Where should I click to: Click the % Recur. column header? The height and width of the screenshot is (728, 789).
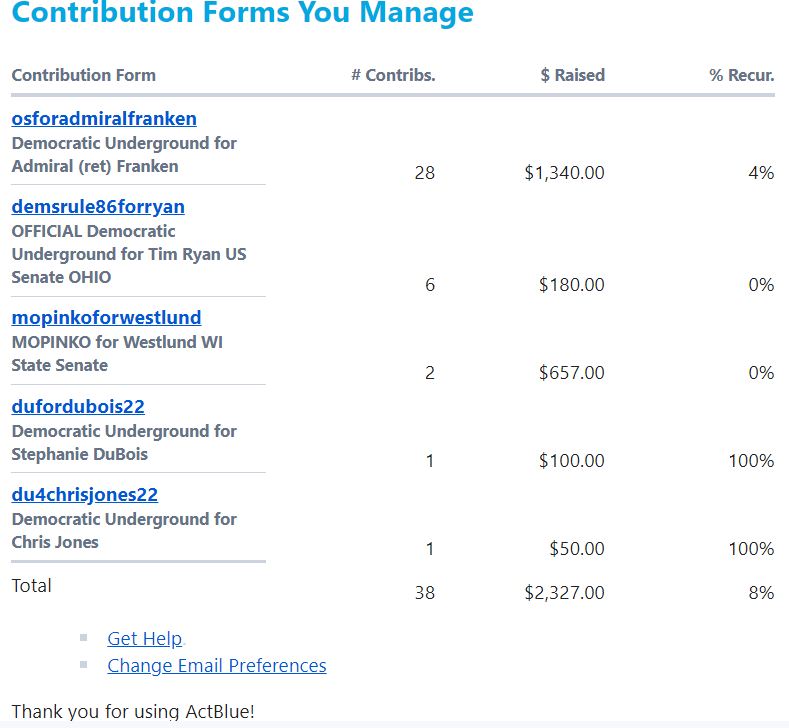pos(742,75)
